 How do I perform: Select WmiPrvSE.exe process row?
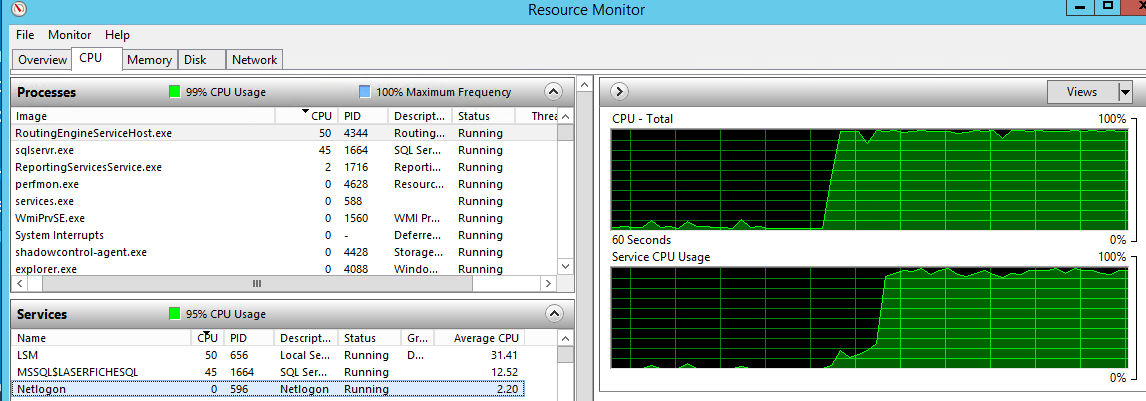pos(285,218)
